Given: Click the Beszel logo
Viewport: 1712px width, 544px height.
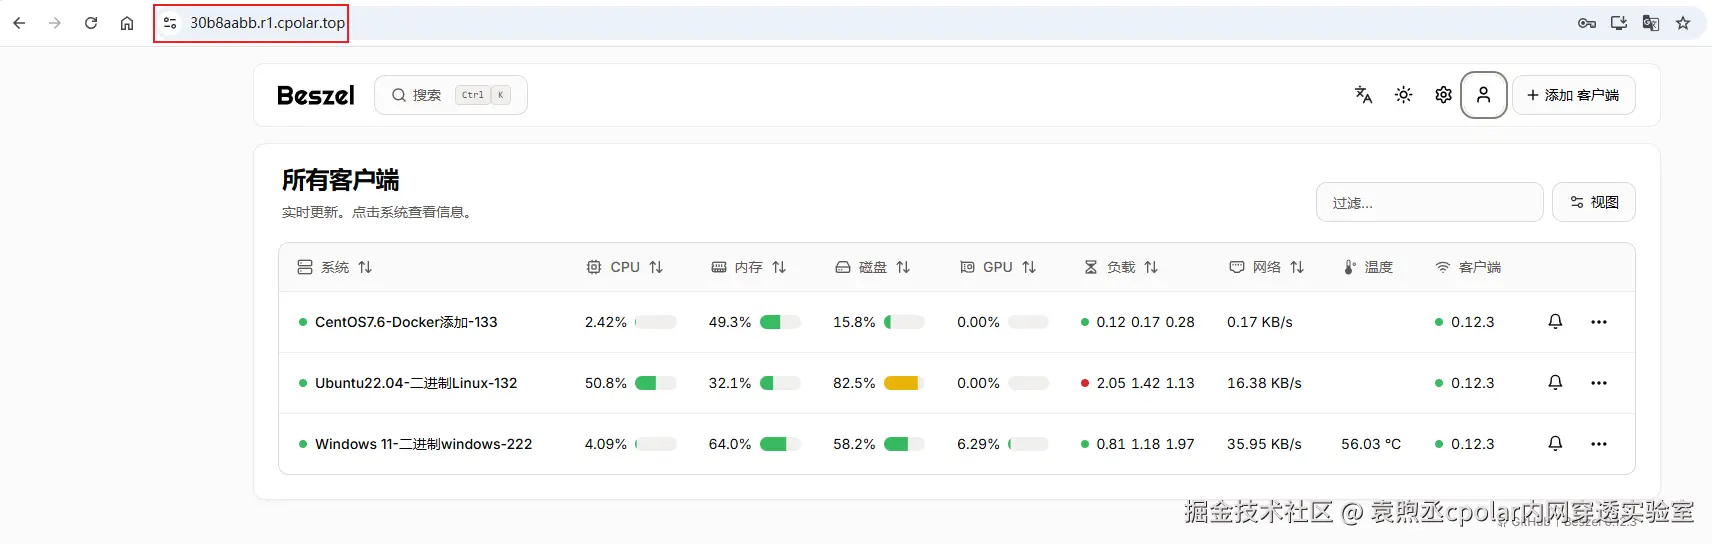Looking at the screenshot, I should pos(315,95).
